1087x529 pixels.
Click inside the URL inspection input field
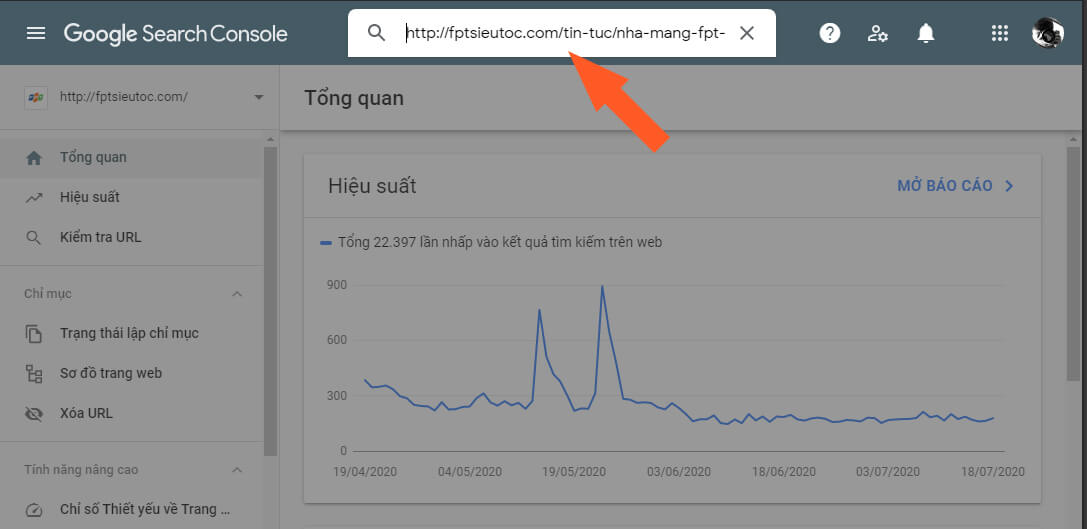coord(566,33)
